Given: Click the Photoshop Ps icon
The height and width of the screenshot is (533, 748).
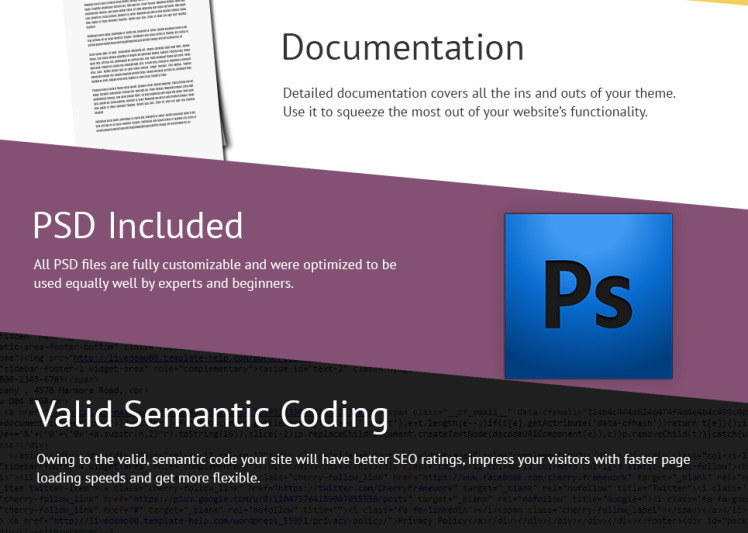Looking at the screenshot, I should pos(589,296).
